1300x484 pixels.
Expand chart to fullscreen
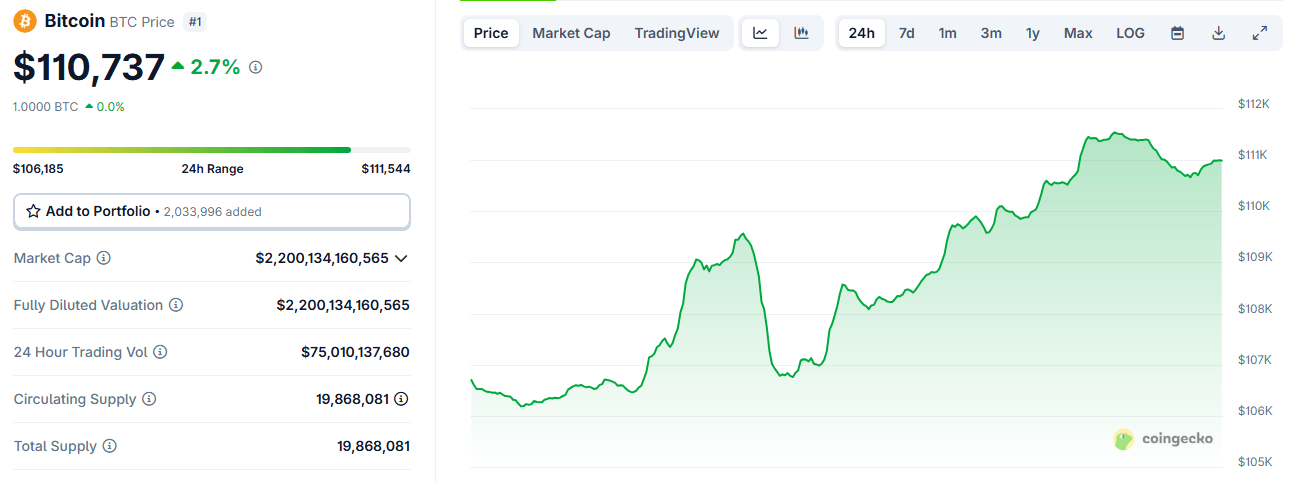[x=1260, y=33]
